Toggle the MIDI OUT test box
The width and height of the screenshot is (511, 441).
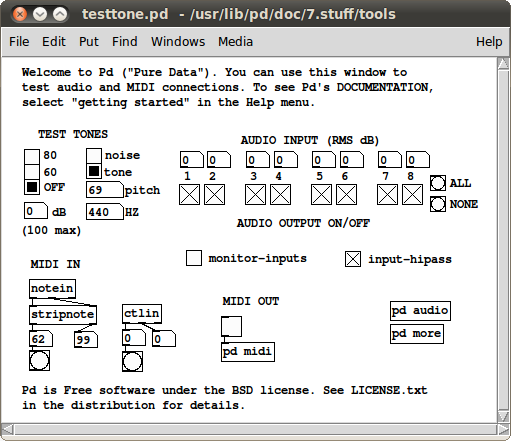pyautogui.click(x=231, y=326)
